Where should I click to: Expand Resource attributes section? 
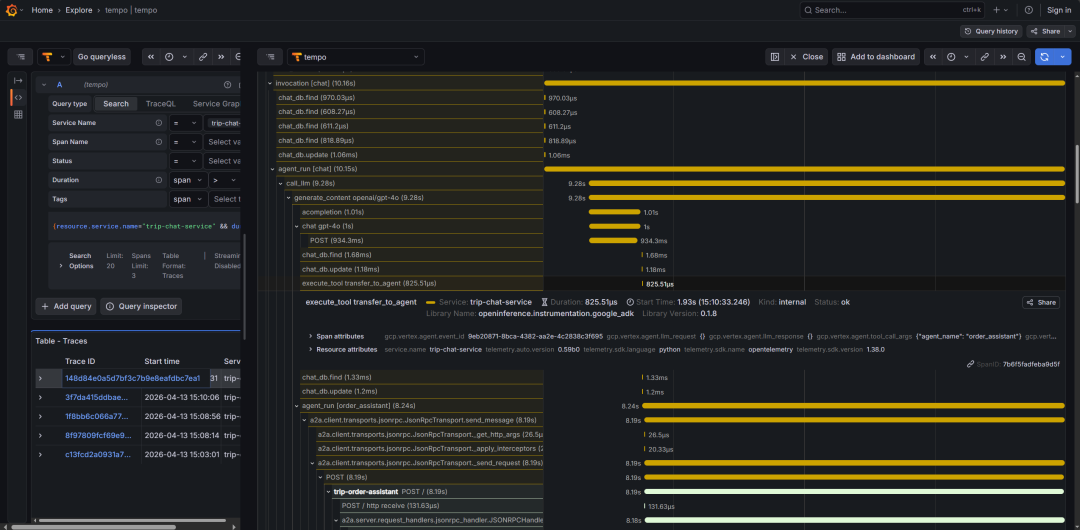(311, 349)
